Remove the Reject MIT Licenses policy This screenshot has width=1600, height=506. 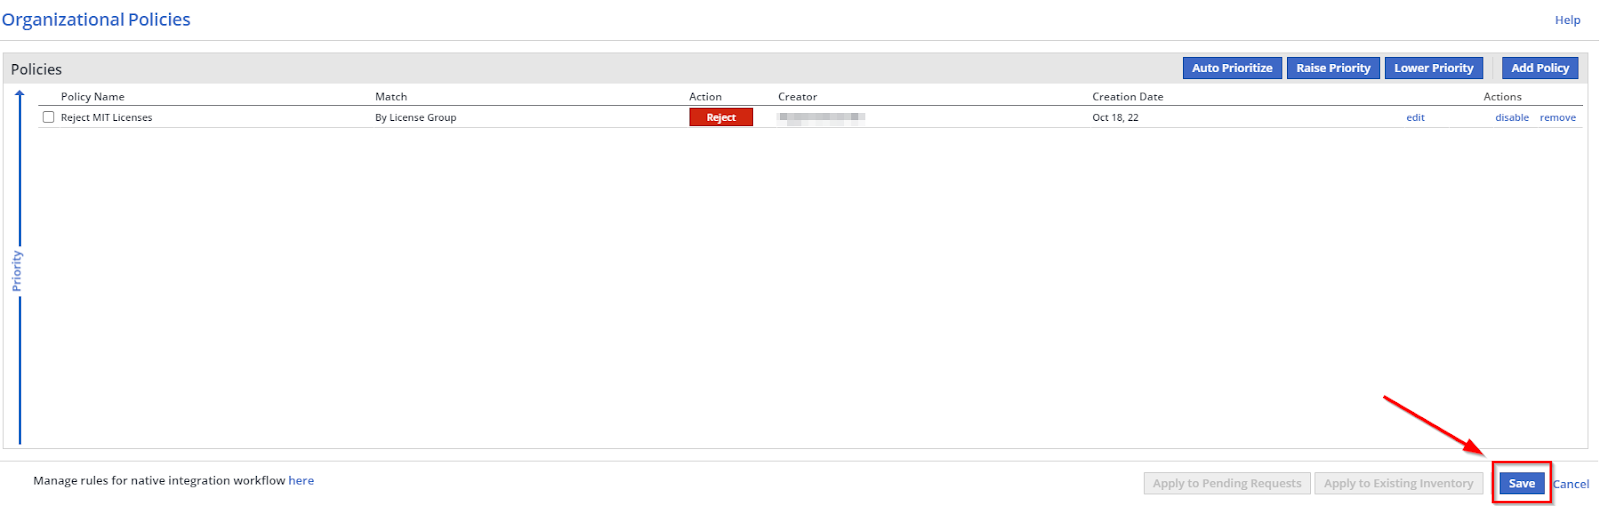(x=1557, y=118)
